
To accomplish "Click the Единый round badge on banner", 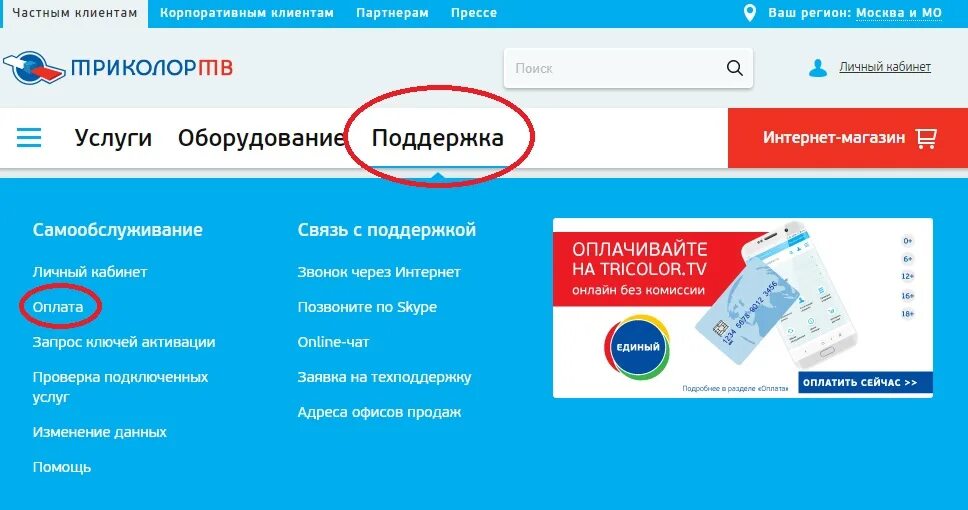I will (x=637, y=347).
